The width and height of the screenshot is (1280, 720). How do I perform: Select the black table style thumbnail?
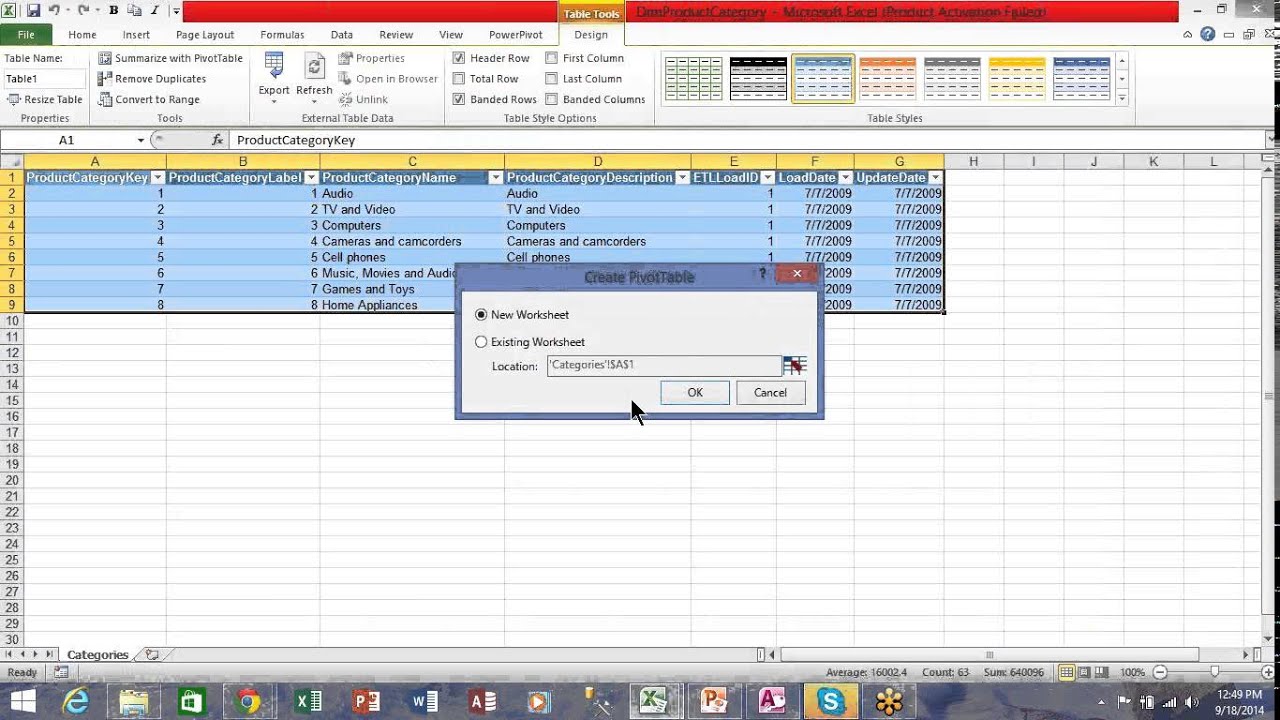[758, 78]
